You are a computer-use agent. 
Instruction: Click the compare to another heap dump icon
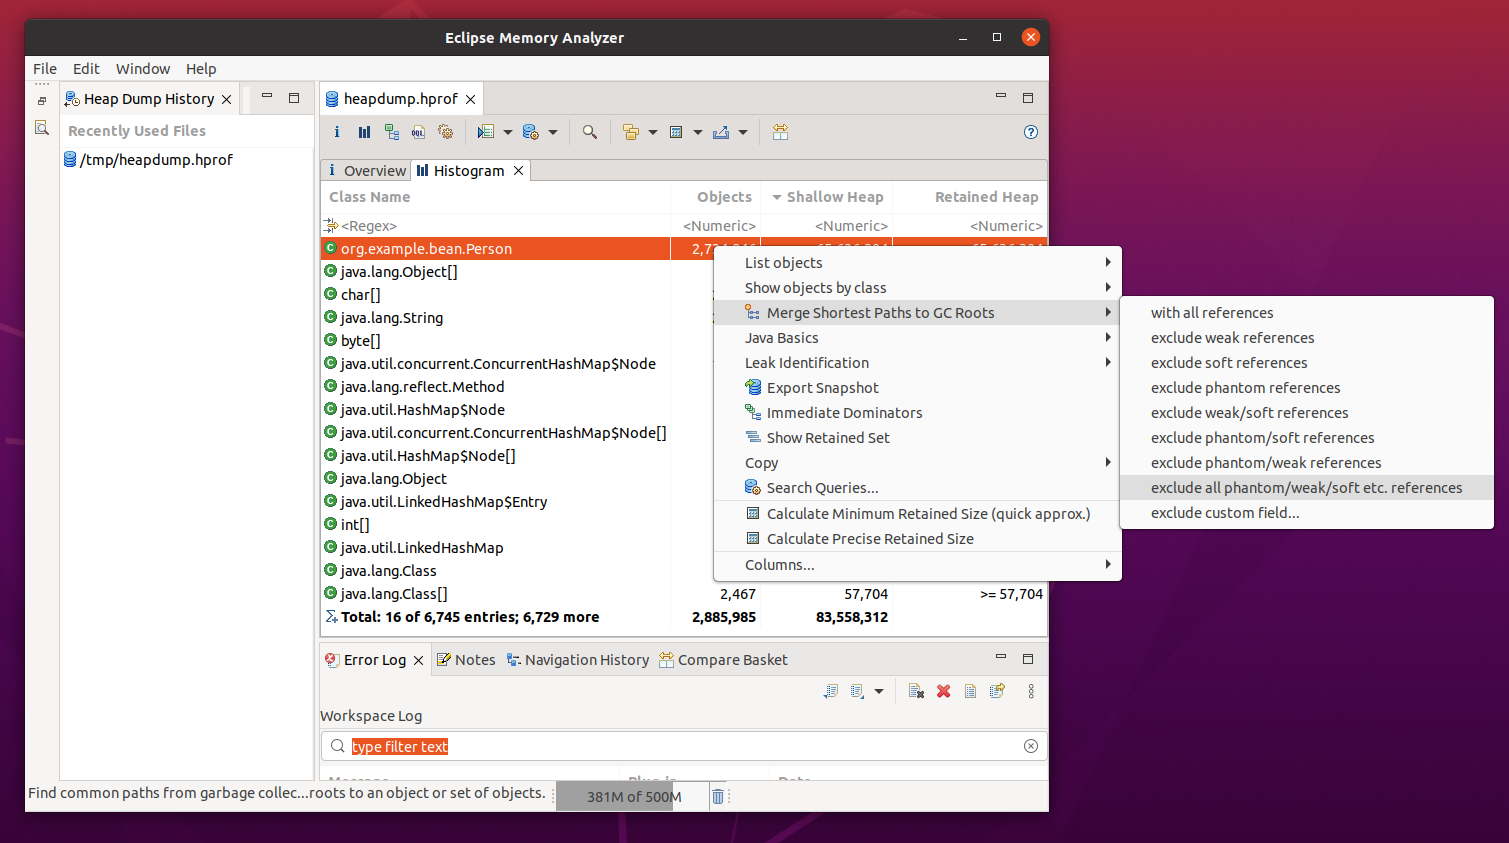(x=781, y=132)
